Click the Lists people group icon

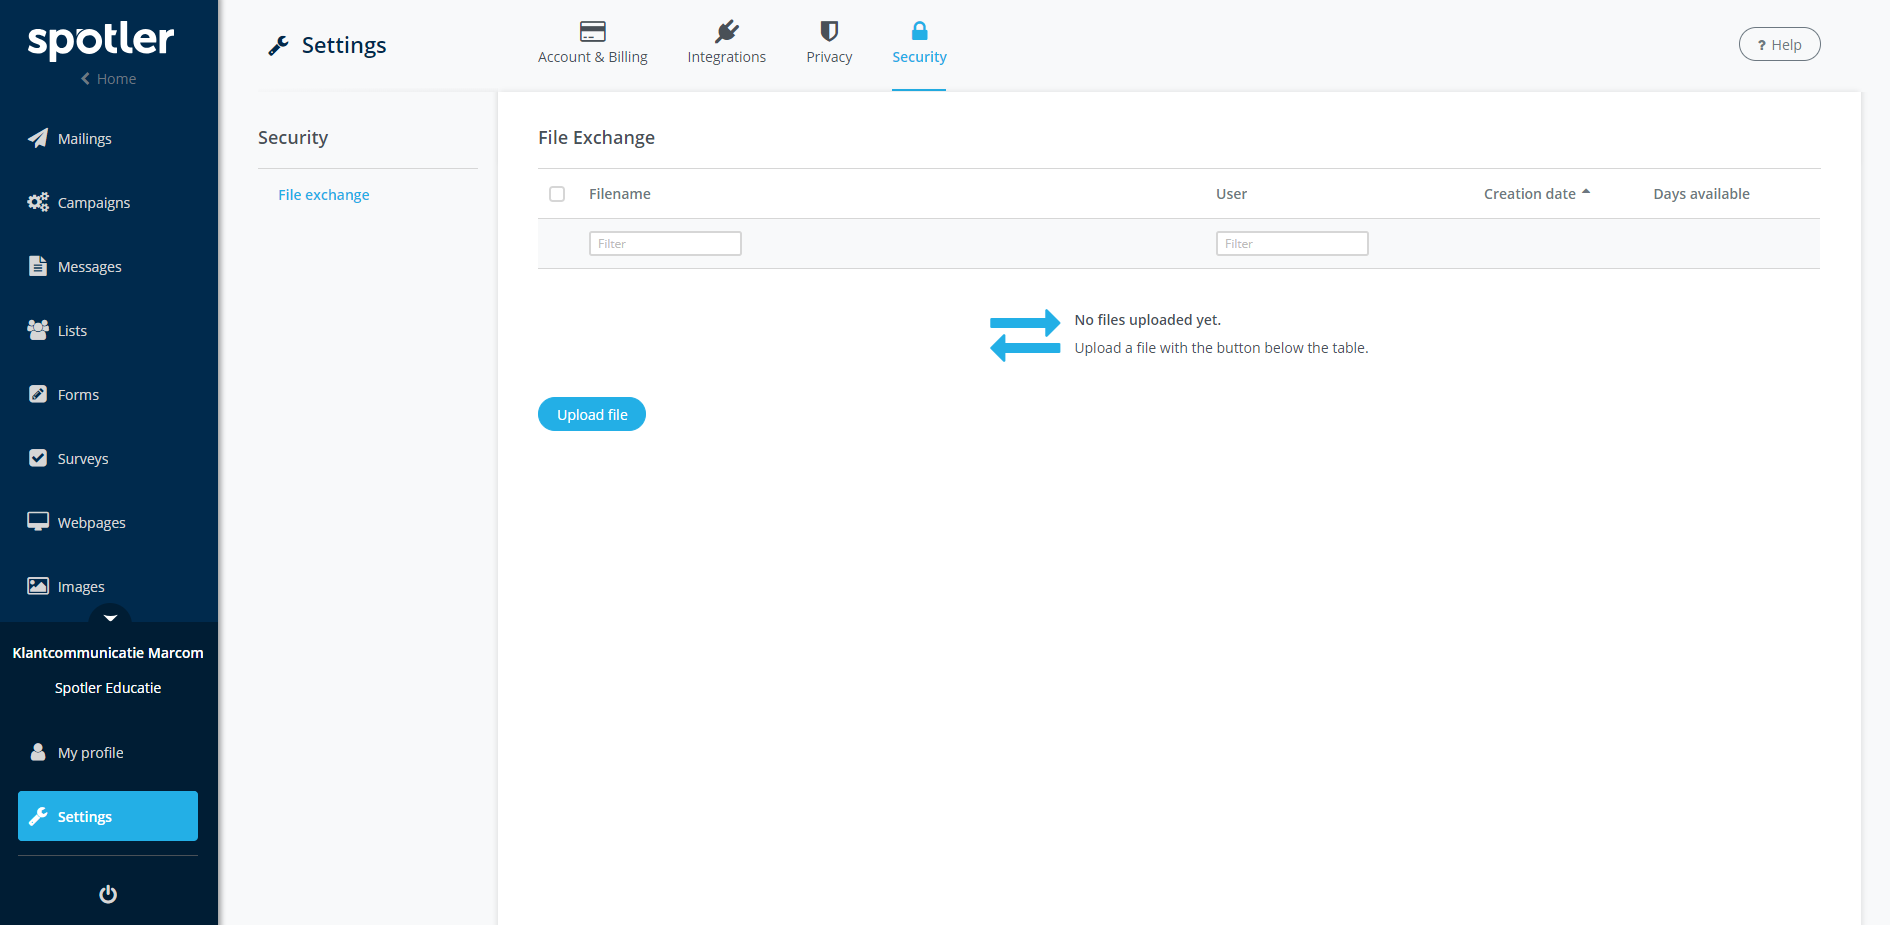38,330
